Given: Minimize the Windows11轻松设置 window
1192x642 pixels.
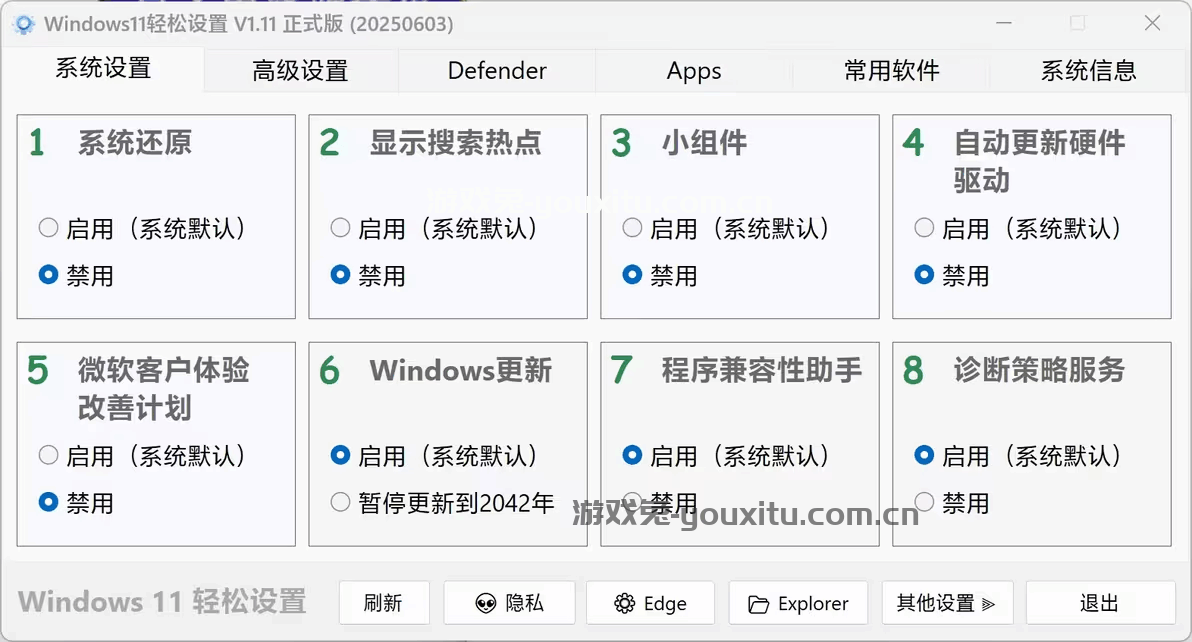Looking at the screenshot, I should [x=1003, y=24].
